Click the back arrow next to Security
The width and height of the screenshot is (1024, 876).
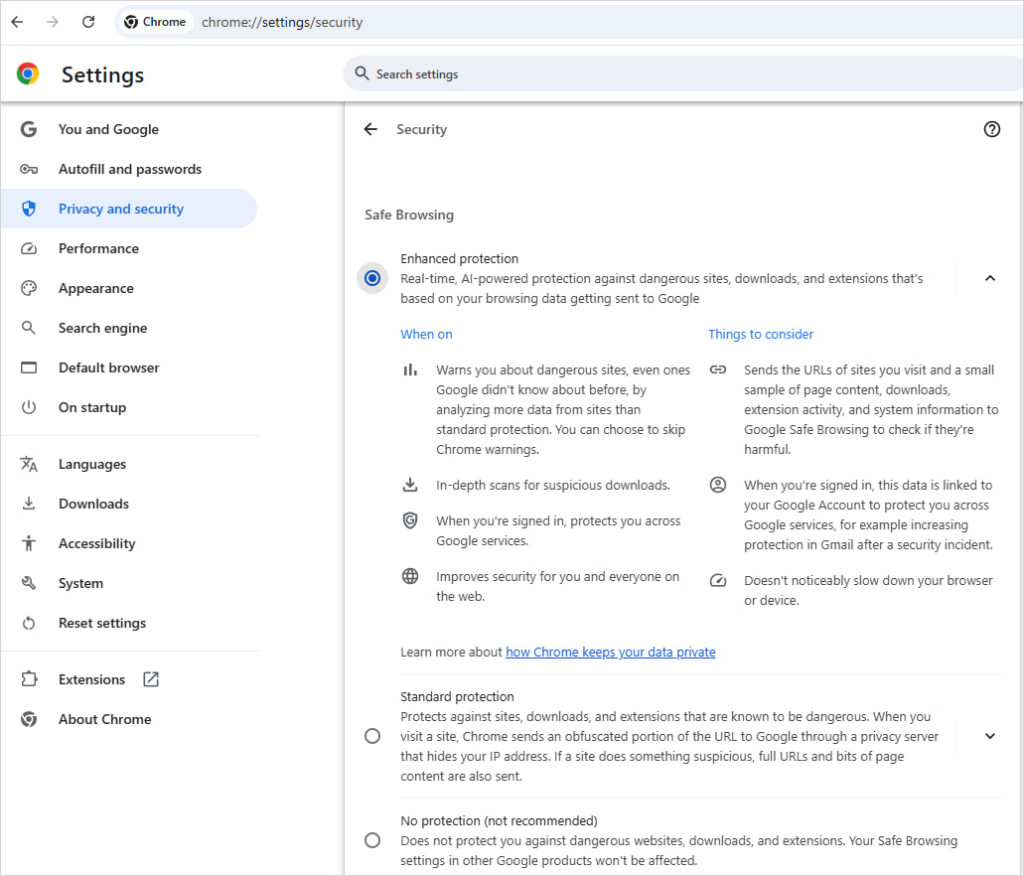click(370, 129)
